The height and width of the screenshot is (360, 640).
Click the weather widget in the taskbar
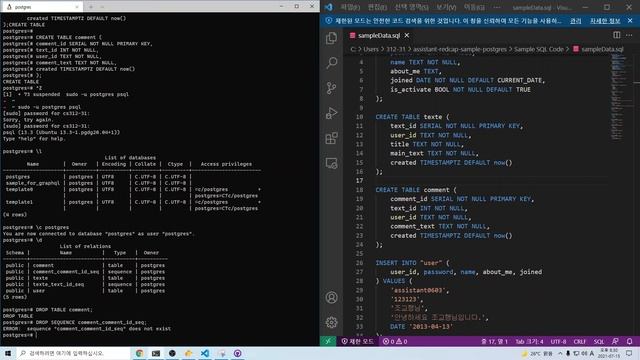(538, 353)
